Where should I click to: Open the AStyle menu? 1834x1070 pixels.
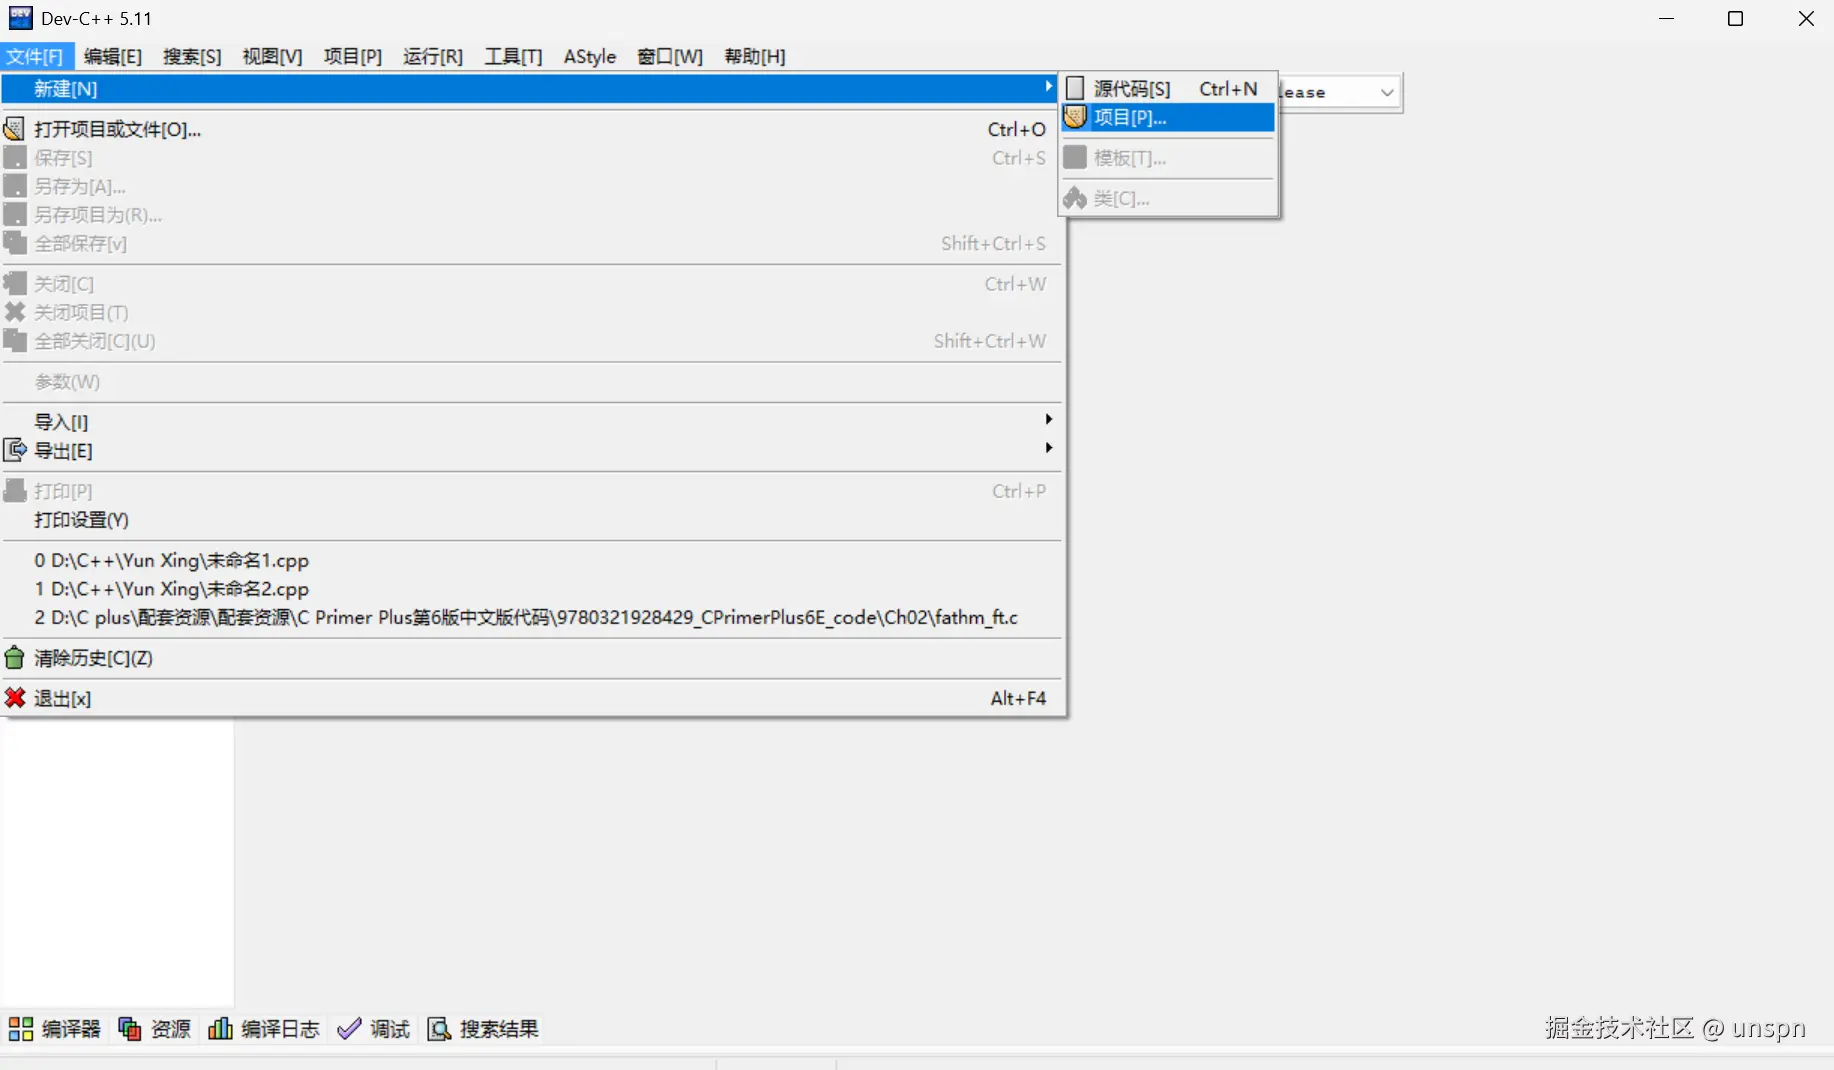(x=589, y=57)
